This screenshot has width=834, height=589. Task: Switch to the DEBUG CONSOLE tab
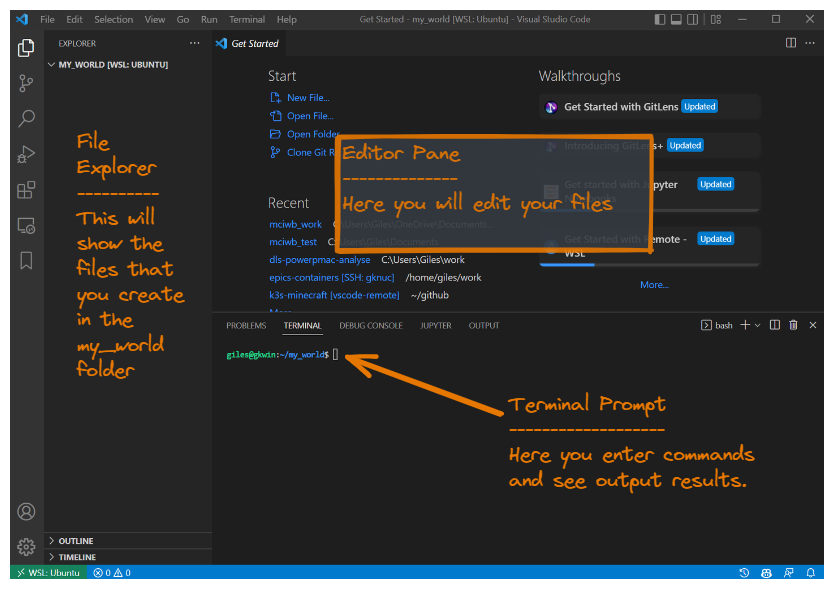371,326
